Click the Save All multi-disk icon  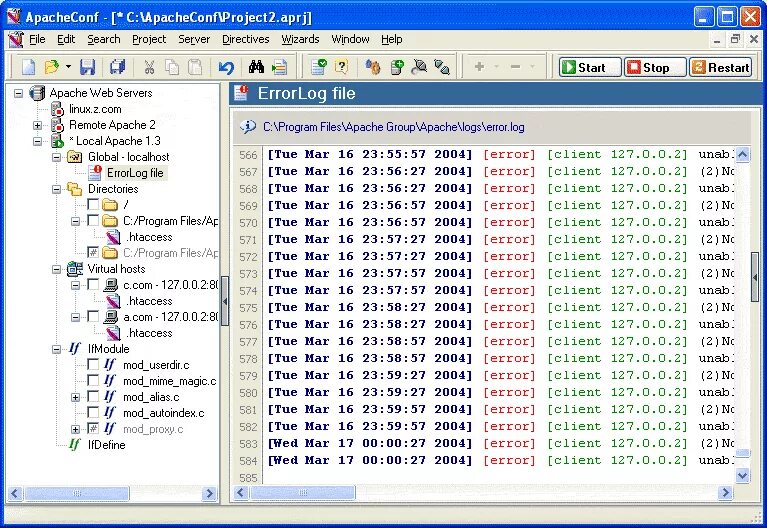pyautogui.click(x=117, y=67)
